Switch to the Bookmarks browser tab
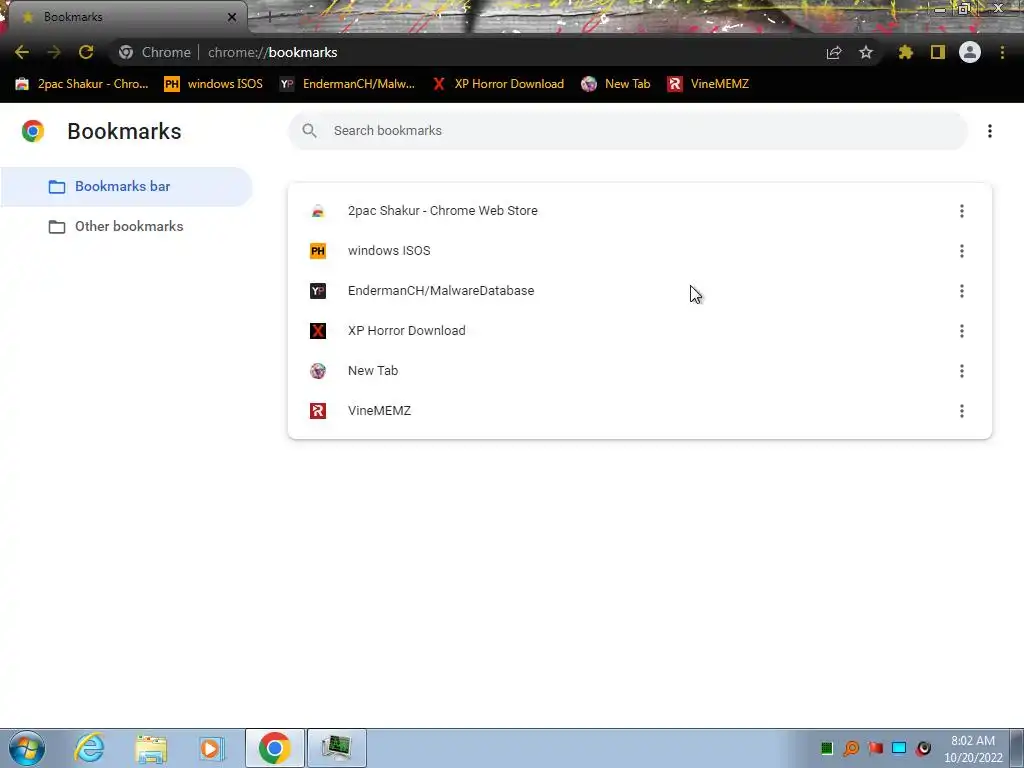This screenshot has height=768, width=1024. (129, 17)
